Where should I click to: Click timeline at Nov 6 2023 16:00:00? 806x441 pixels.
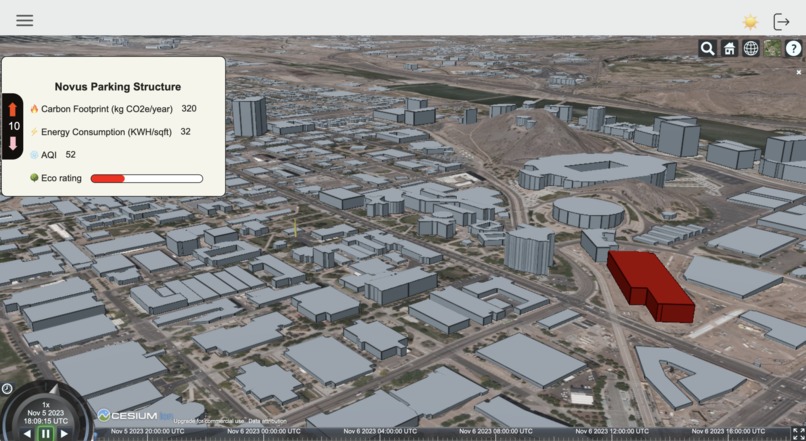tap(728, 431)
